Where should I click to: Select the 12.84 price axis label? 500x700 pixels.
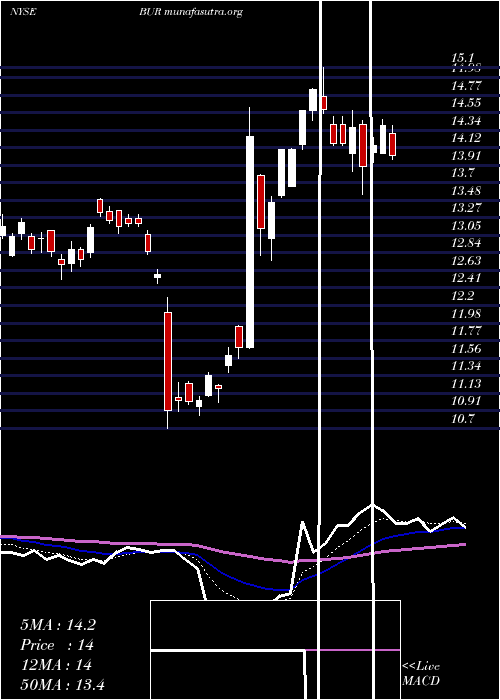coord(466,243)
